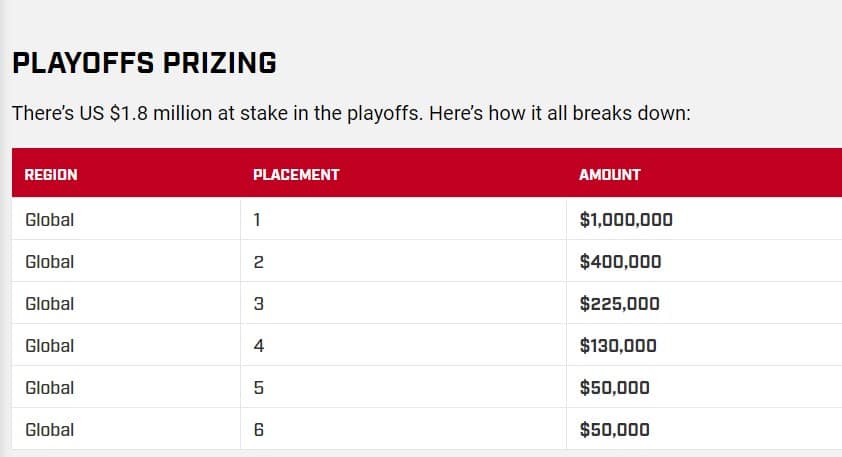This screenshot has height=457, width=842.
Task: Select the REGION column header
Action: point(51,174)
